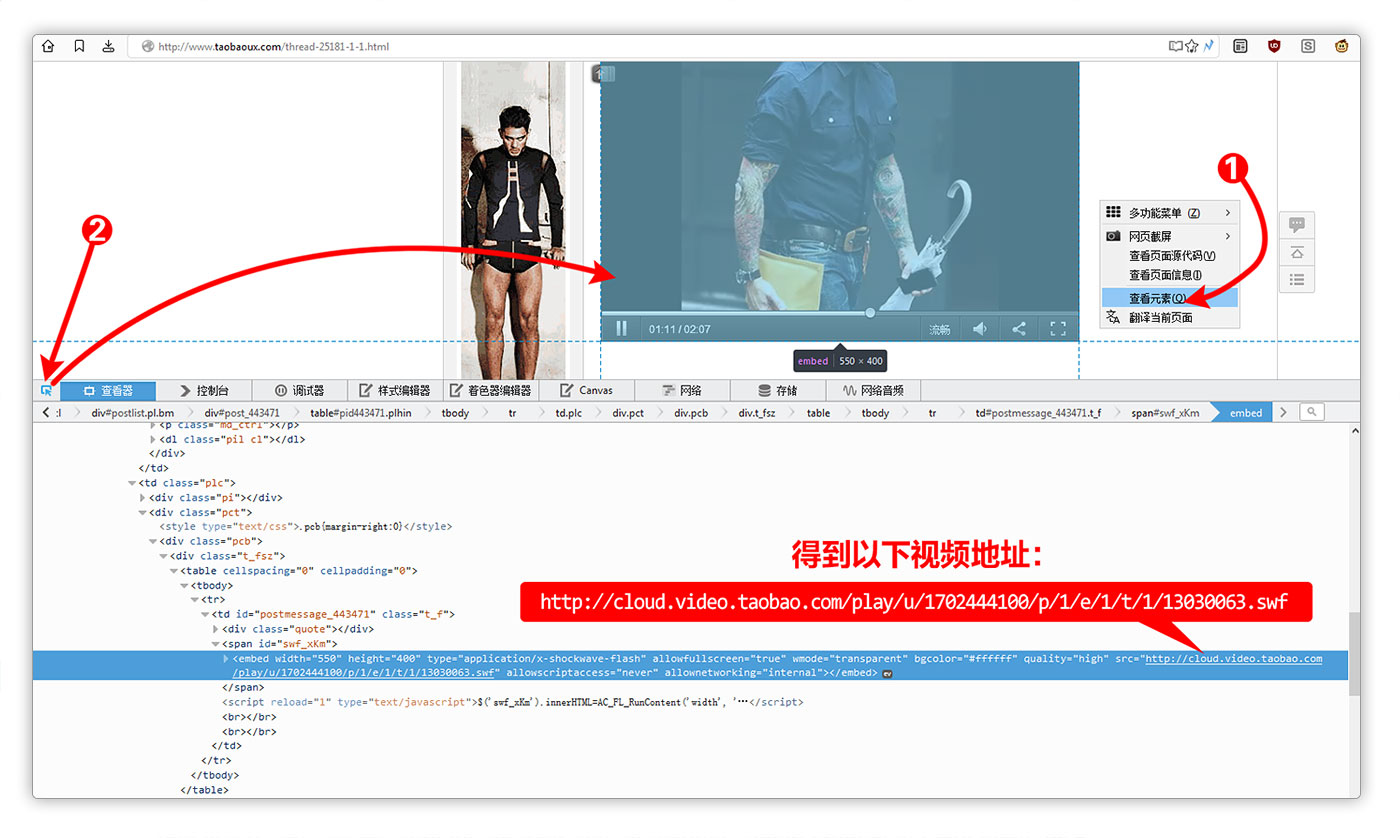
Task: Click the uBlock shield extension icon
Action: tap(1274, 46)
